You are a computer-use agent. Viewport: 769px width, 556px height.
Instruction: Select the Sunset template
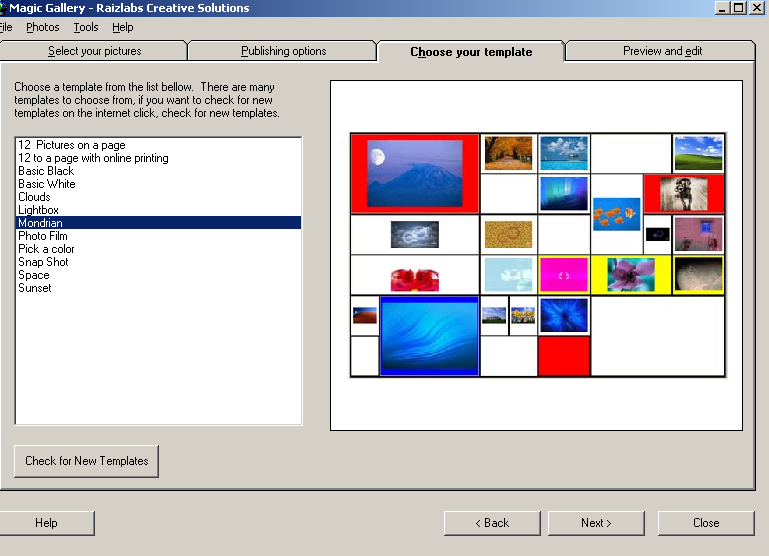(158, 288)
